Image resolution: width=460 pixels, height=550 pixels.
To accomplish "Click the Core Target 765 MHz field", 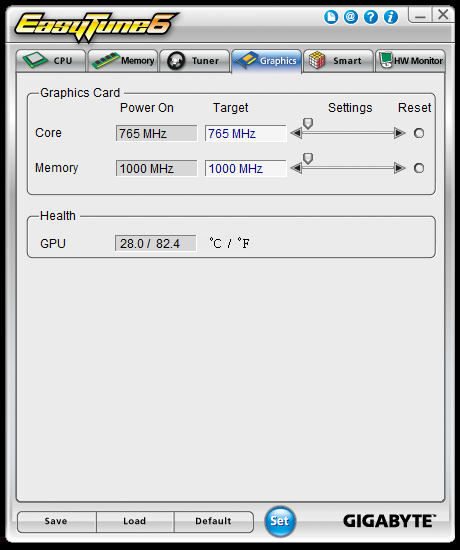I will pyautogui.click(x=246, y=134).
